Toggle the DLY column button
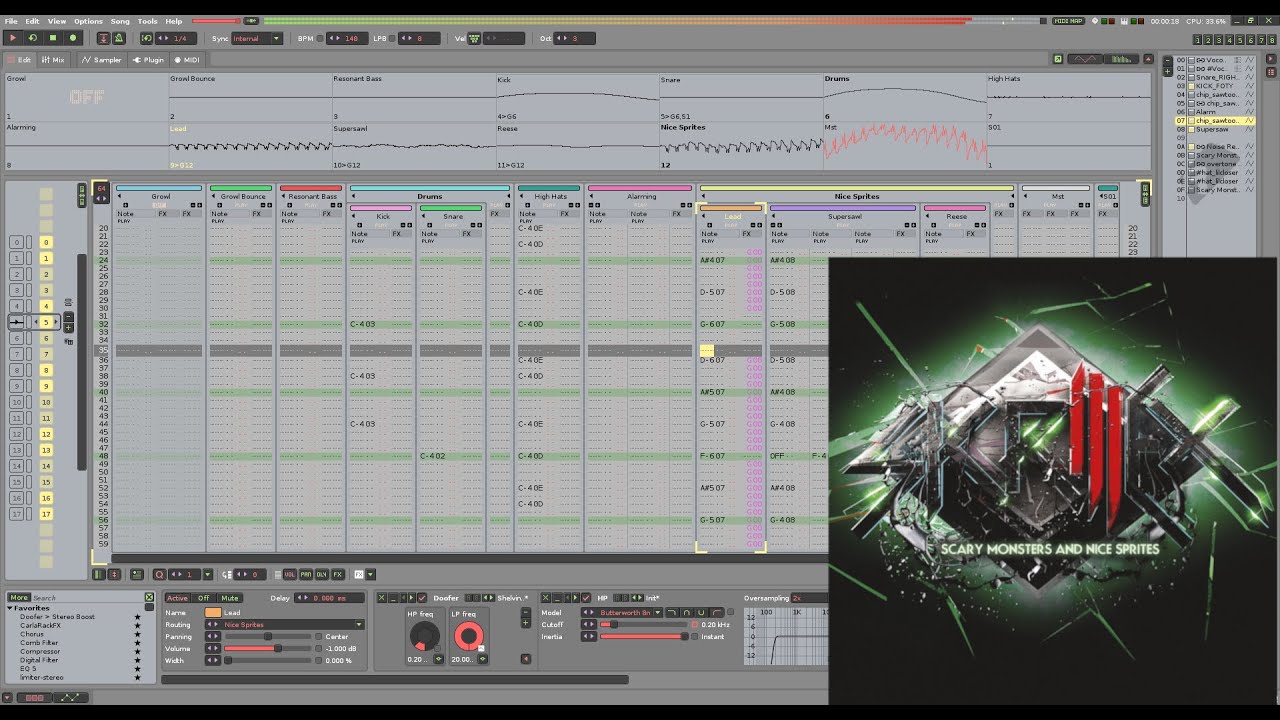The height and width of the screenshot is (720, 1280). [322, 574]
